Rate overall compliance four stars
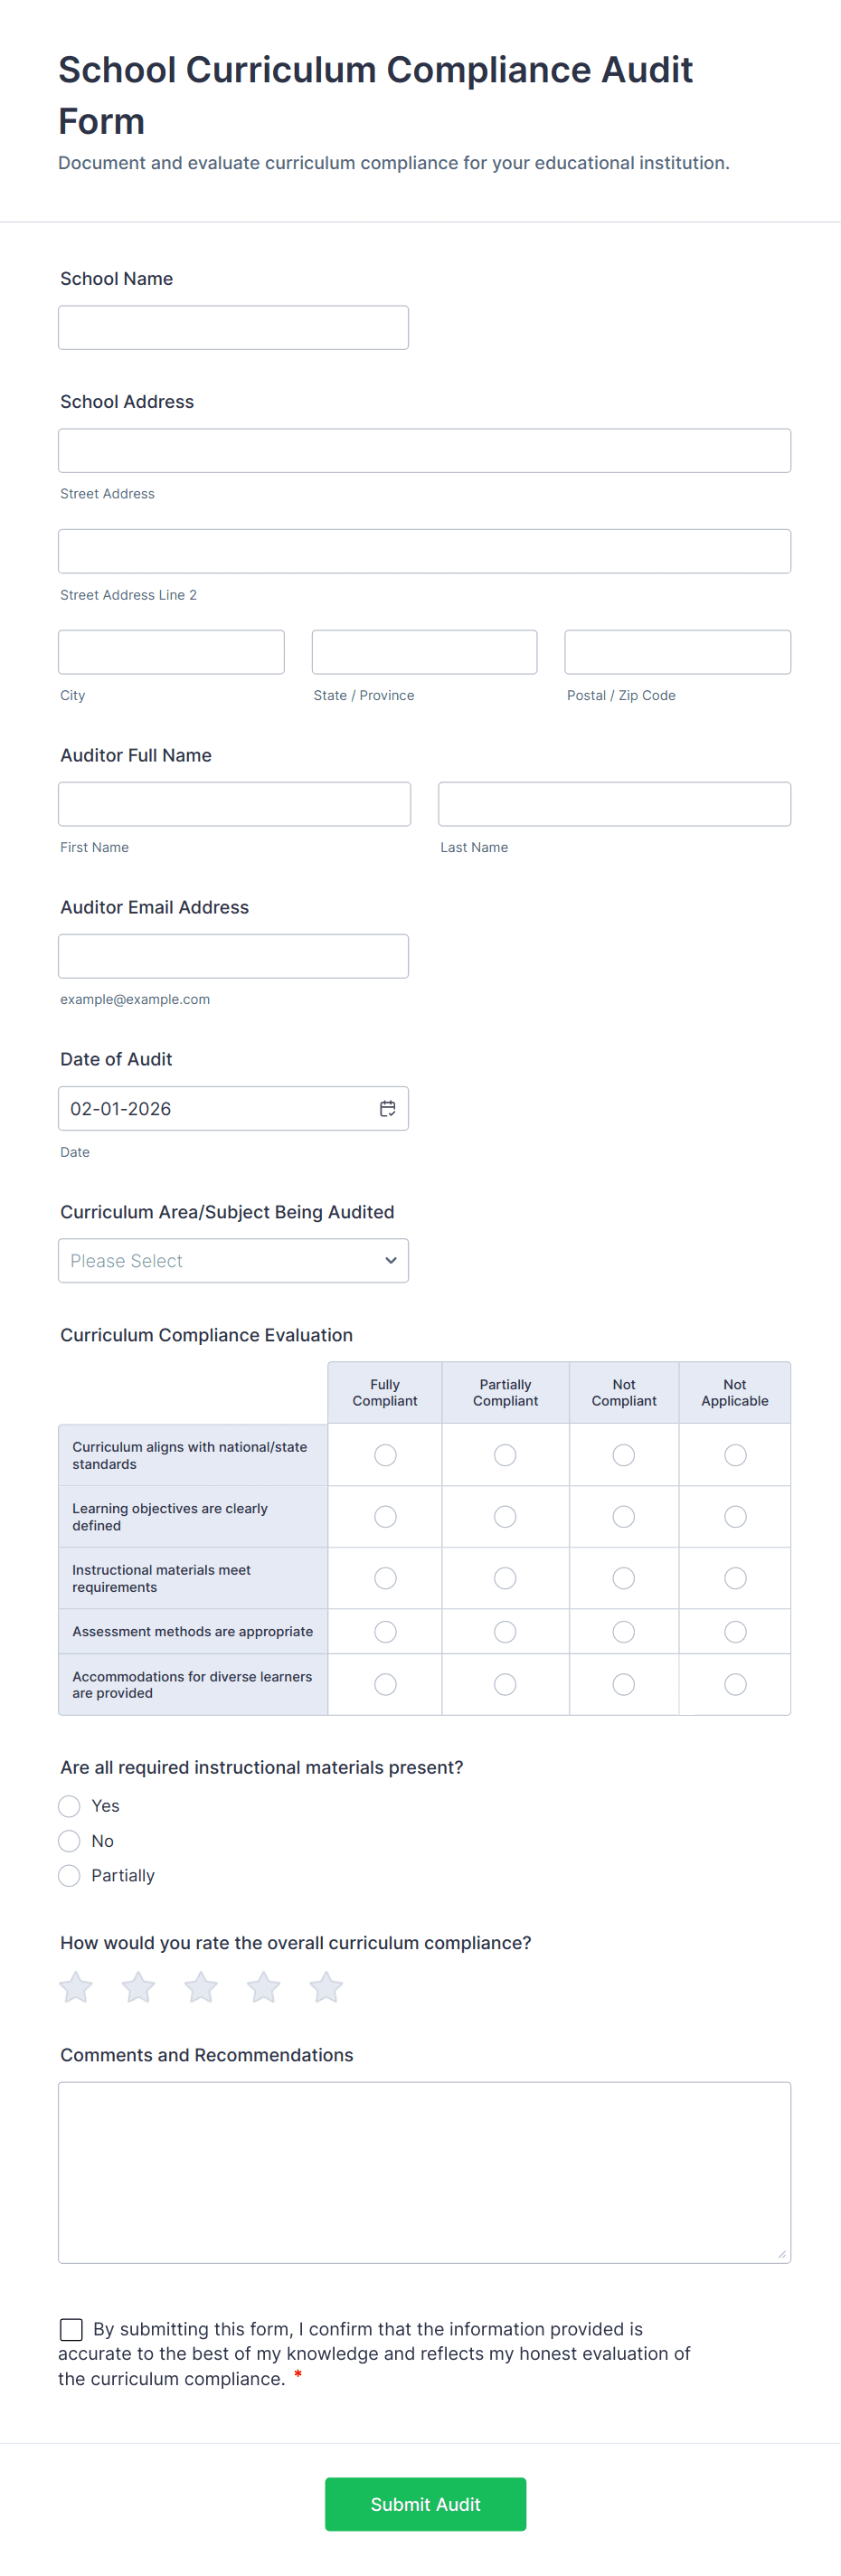Viewport: 841px width, 2576px height. coord(264,1987)
